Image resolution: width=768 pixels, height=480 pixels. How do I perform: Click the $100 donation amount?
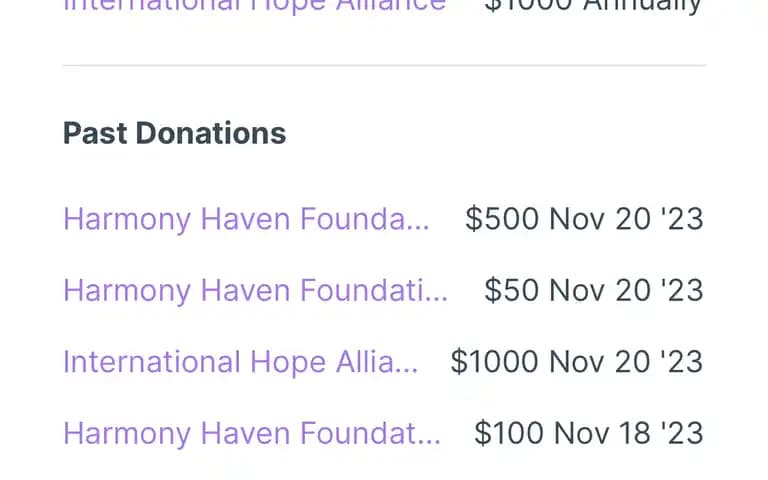pyautogui.click(x=509, y=433)
